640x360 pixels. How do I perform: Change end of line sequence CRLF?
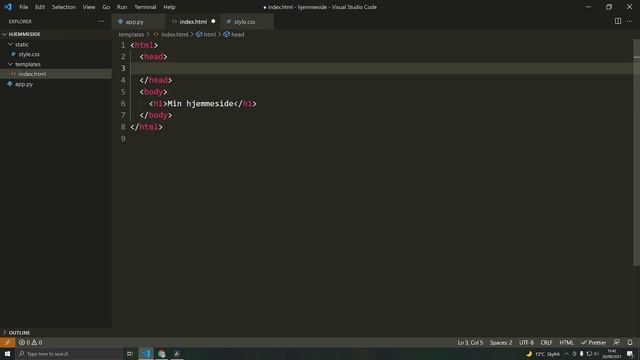pos(546,342)
